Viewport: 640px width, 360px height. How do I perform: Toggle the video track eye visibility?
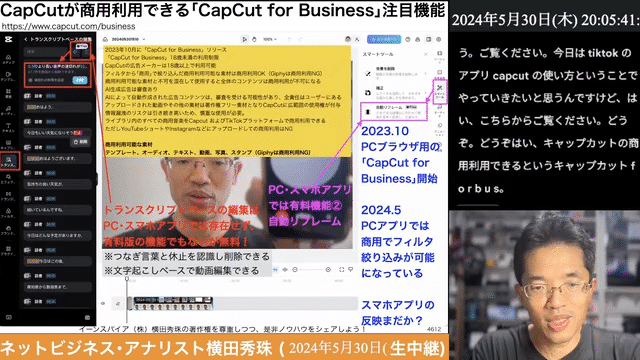103,303
